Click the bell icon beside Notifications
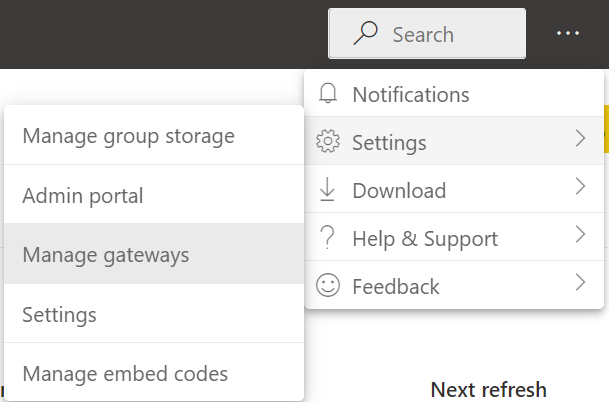This screenshot has height=402, width=609. click(327, 94)
